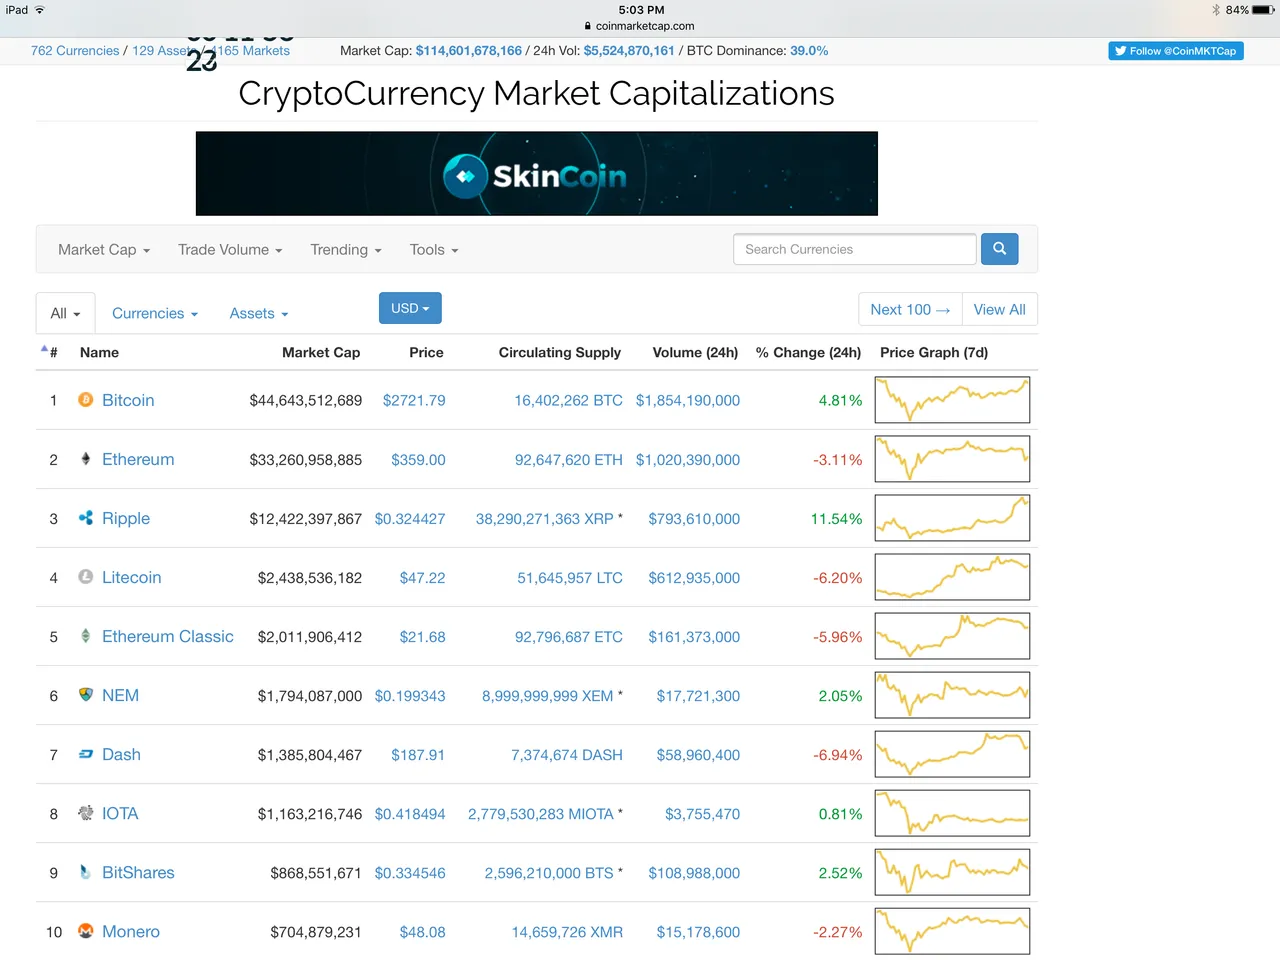Viewport: 1280px width, 960px height.
Task: Click Ethereum price $359.00
Action: pyautogui.click(x=418, y=459)
